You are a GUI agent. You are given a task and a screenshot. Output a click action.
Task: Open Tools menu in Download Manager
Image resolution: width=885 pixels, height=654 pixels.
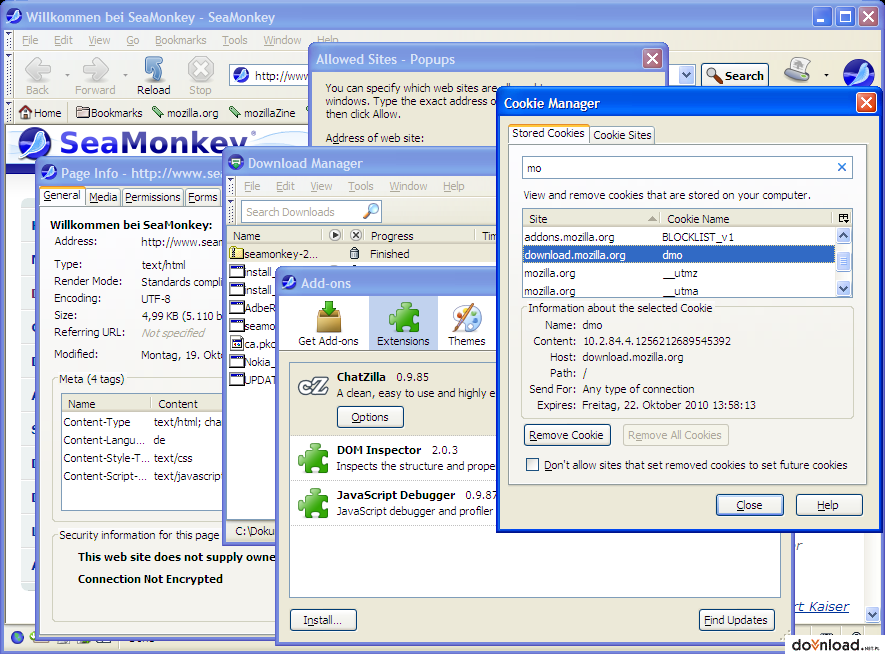click(x=360, y=186)
